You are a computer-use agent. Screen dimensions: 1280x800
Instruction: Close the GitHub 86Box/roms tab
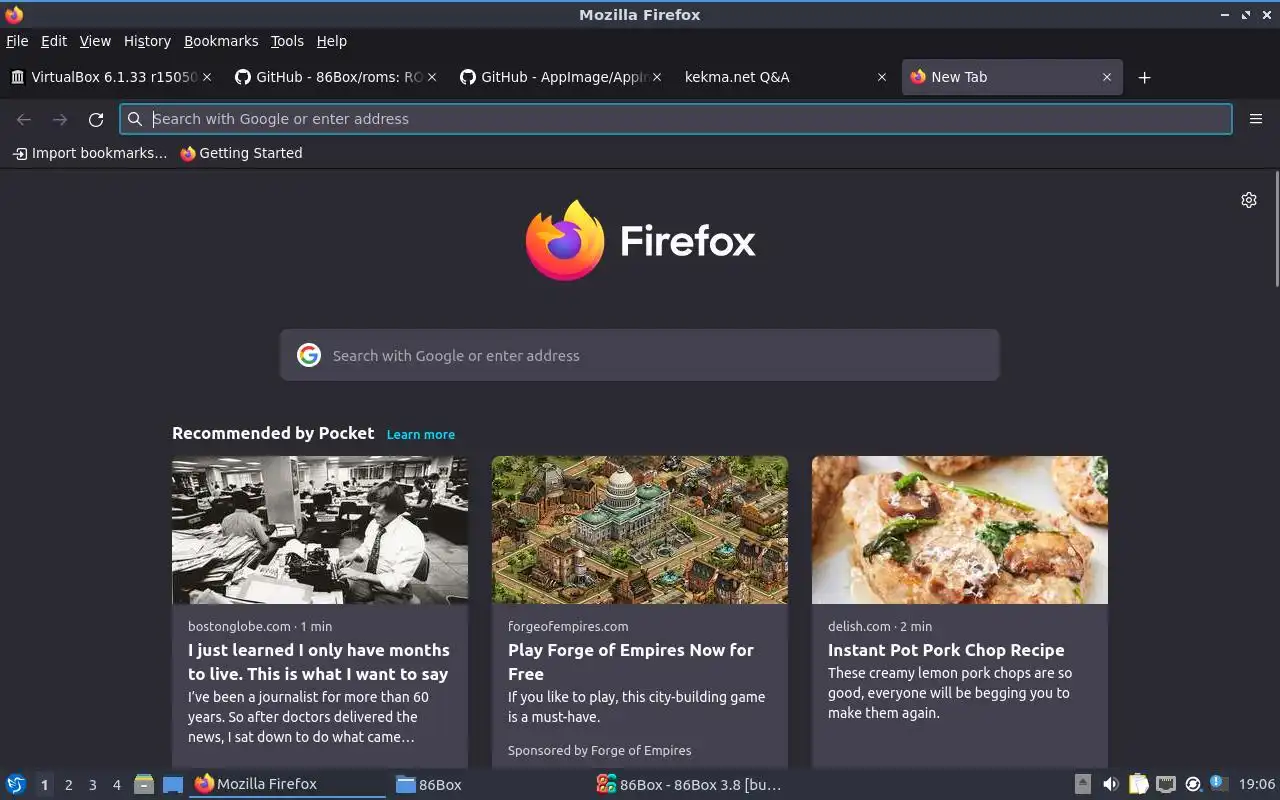pos(432,77)
